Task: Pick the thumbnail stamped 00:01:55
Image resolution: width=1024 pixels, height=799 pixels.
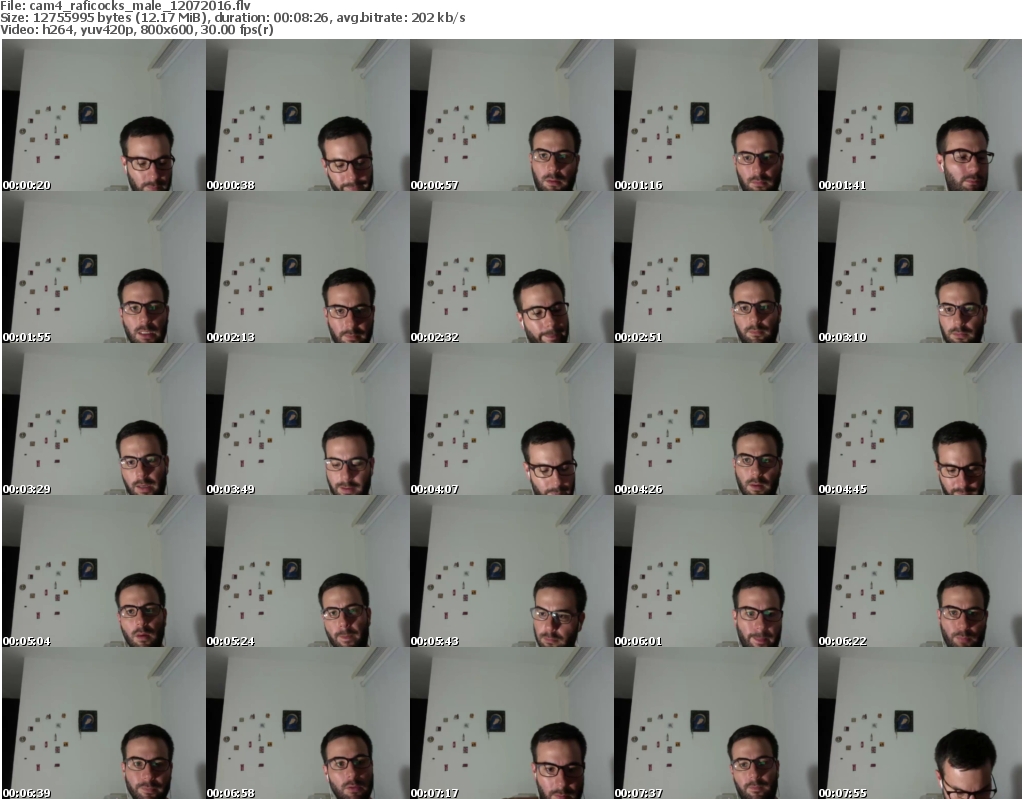Action: coord(104,267)
